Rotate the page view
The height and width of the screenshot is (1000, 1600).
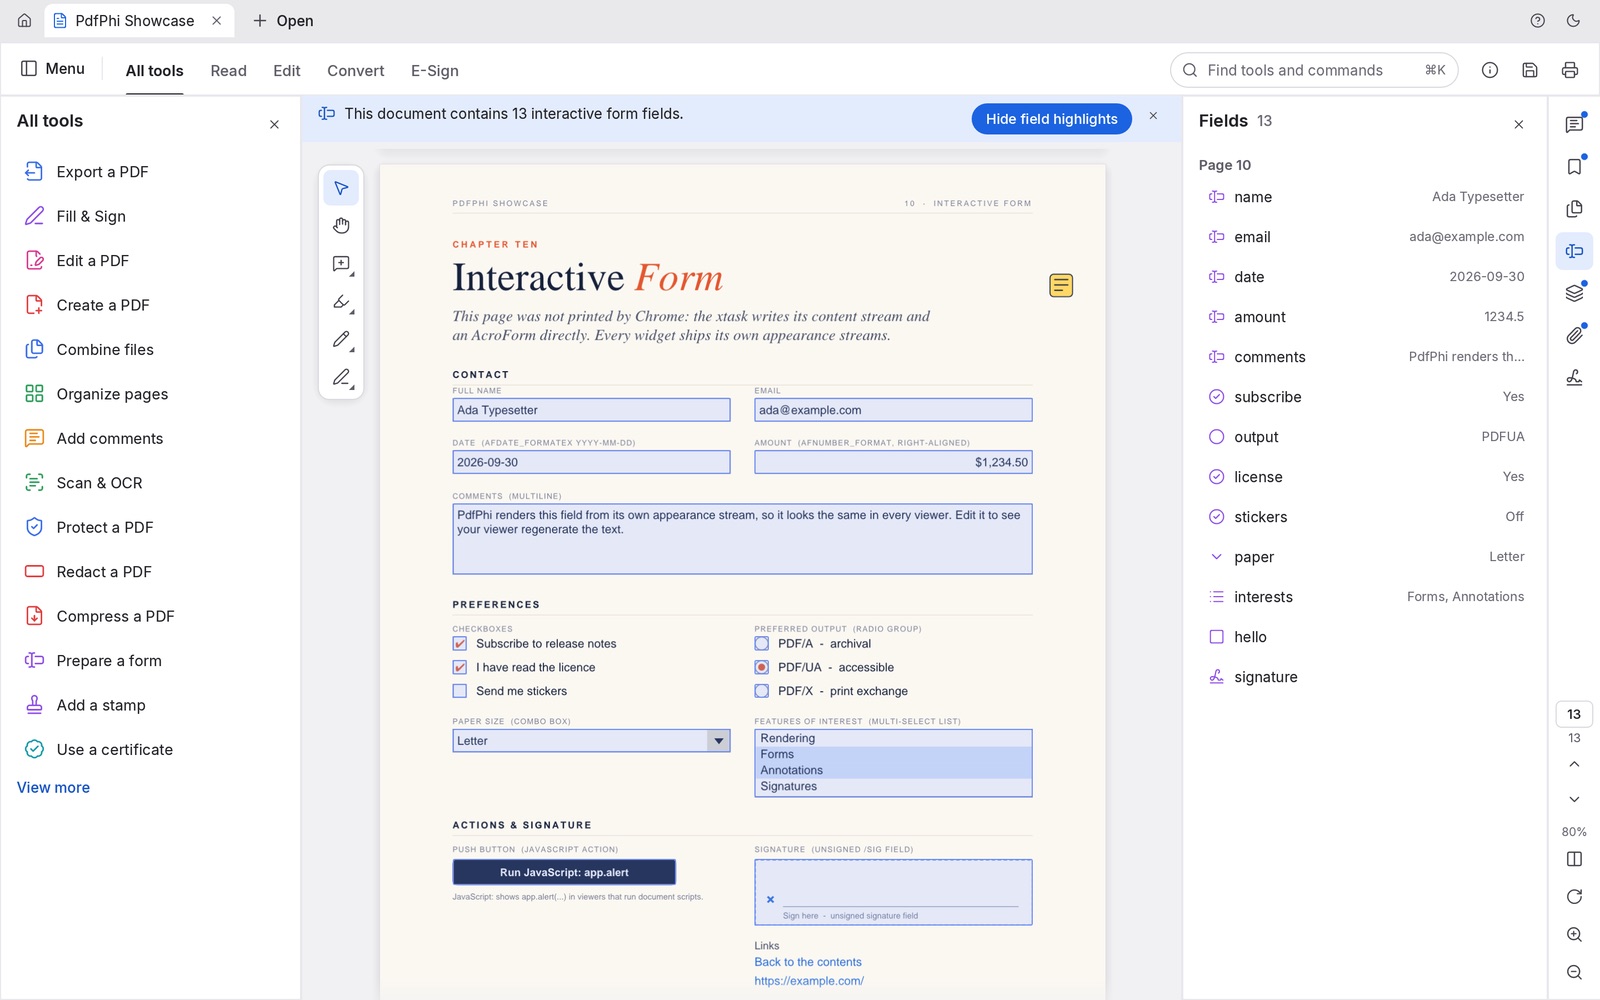[x=1574, y=897]
